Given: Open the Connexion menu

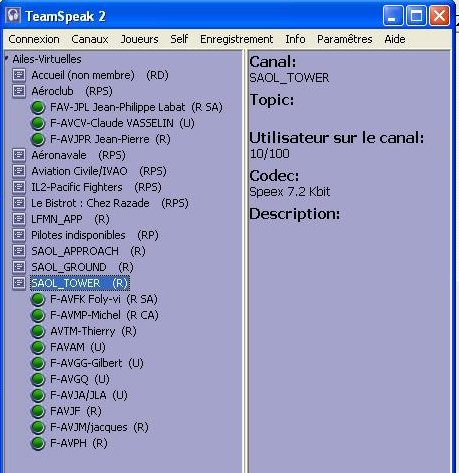Looking at the screenshot, I should pyautogui.click(x=34, y=39).
